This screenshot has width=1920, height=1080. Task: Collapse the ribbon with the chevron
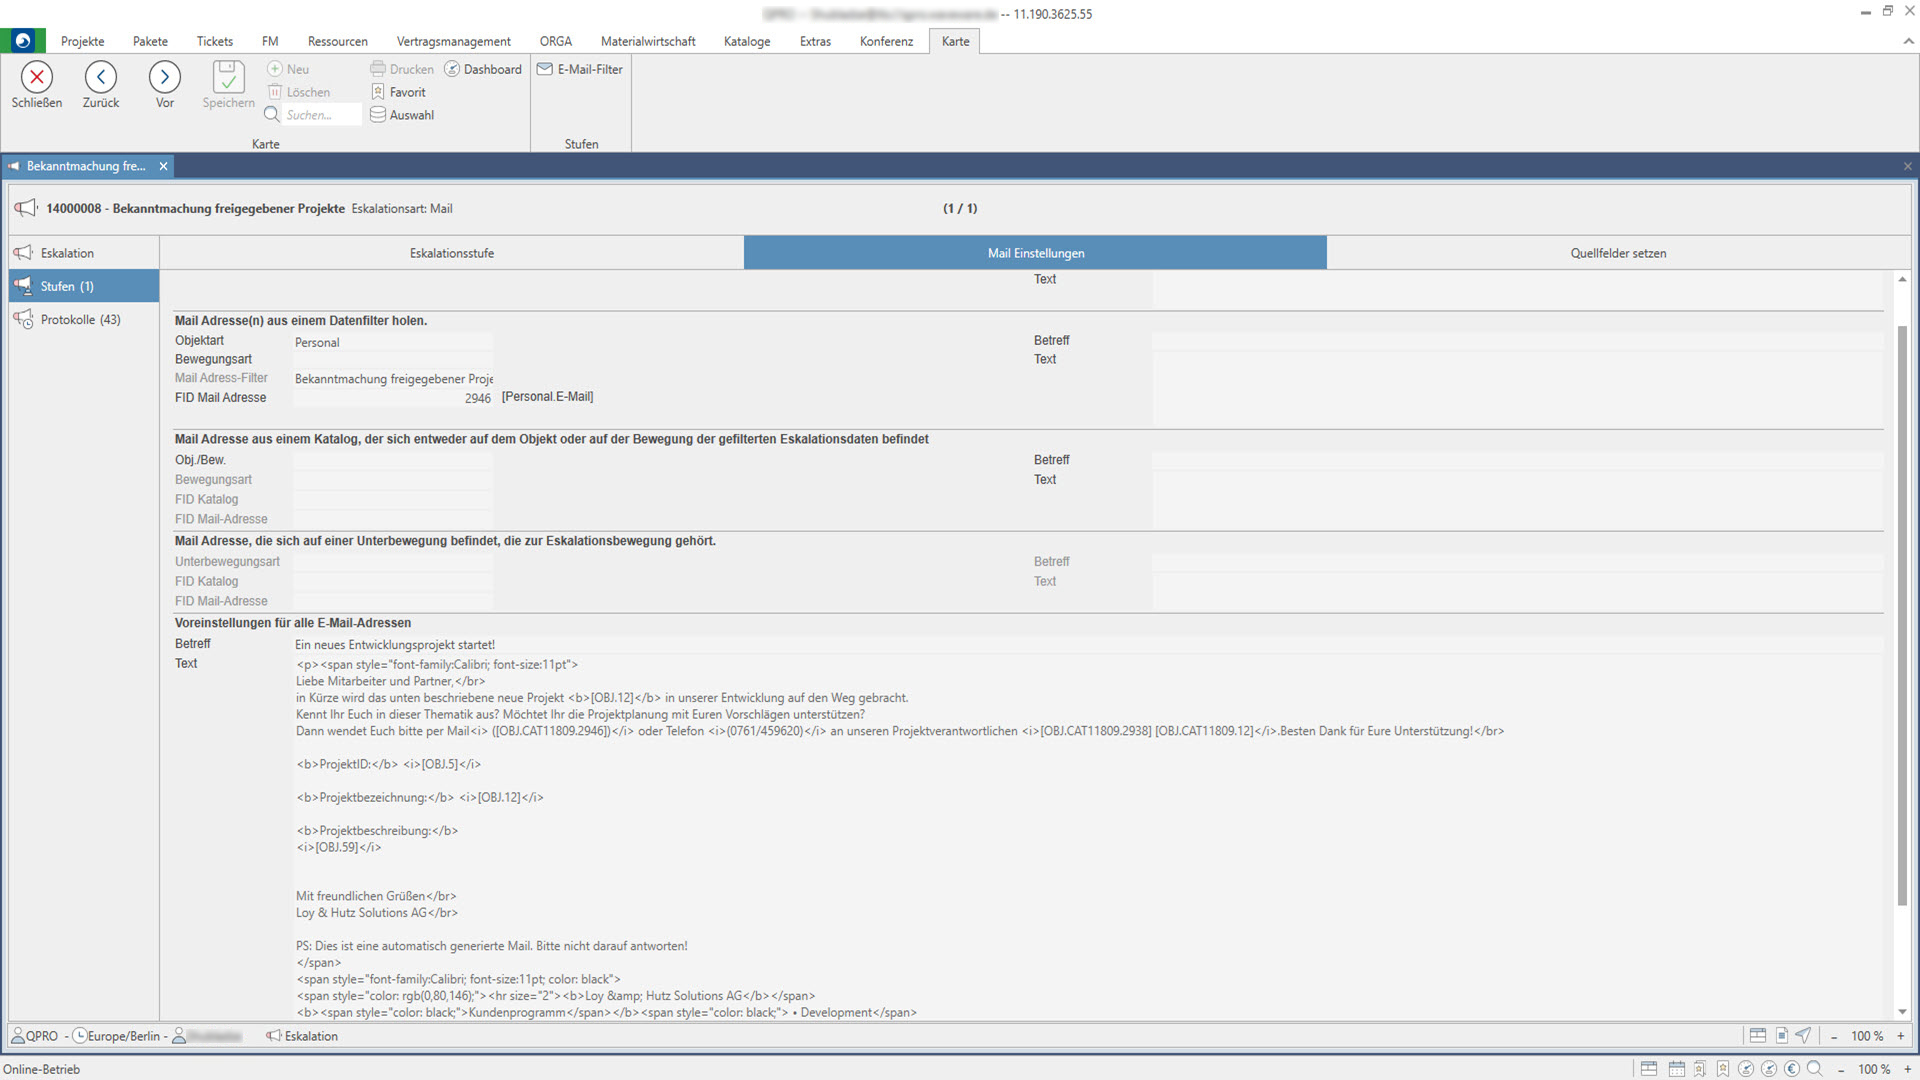pyautogui.click(x=1908, y=42)
